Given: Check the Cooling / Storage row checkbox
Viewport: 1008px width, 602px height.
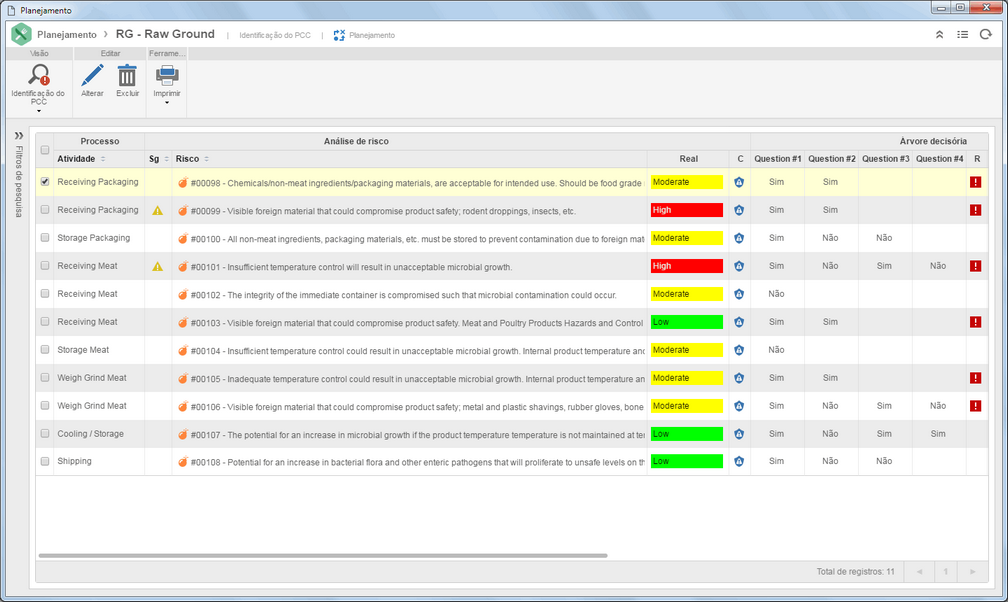Looking at the screenshot, I should pos(45,433).
